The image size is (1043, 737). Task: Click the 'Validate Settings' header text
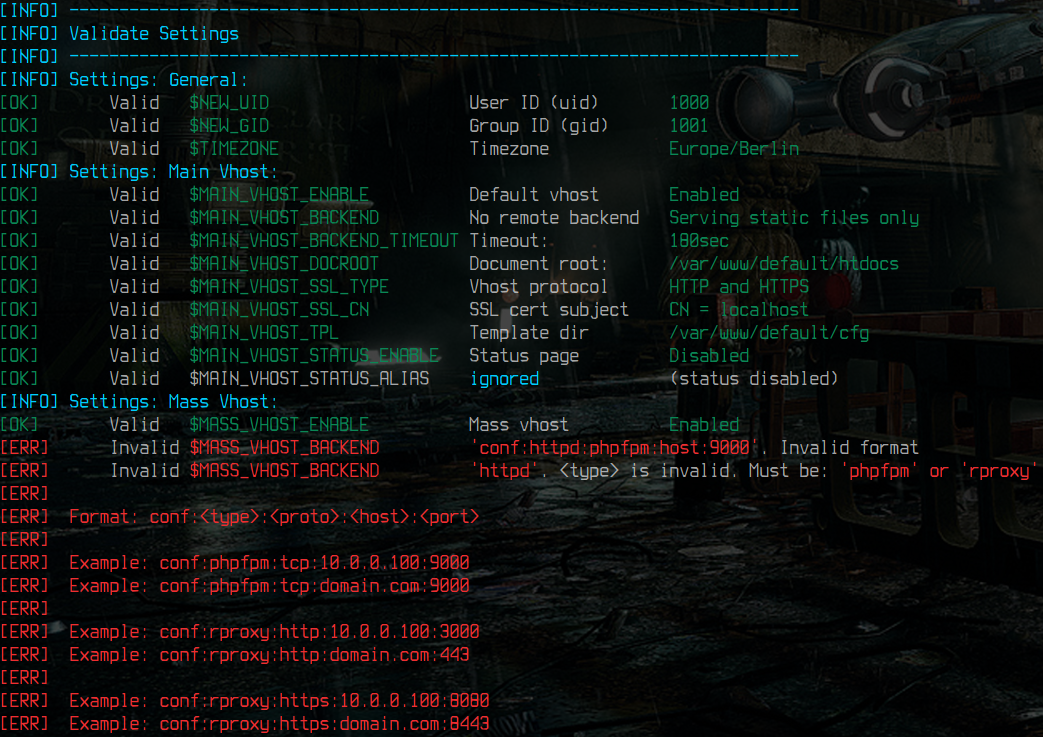(x=154, y=34)
